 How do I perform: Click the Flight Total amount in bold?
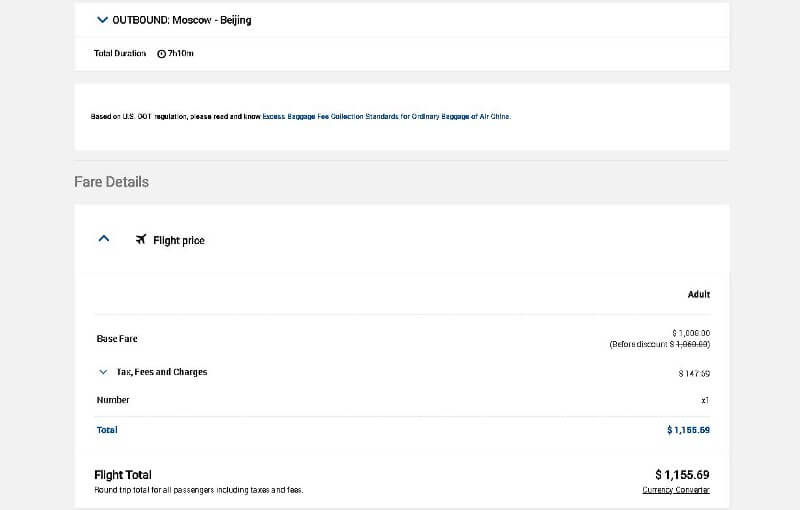click(682, 475)
